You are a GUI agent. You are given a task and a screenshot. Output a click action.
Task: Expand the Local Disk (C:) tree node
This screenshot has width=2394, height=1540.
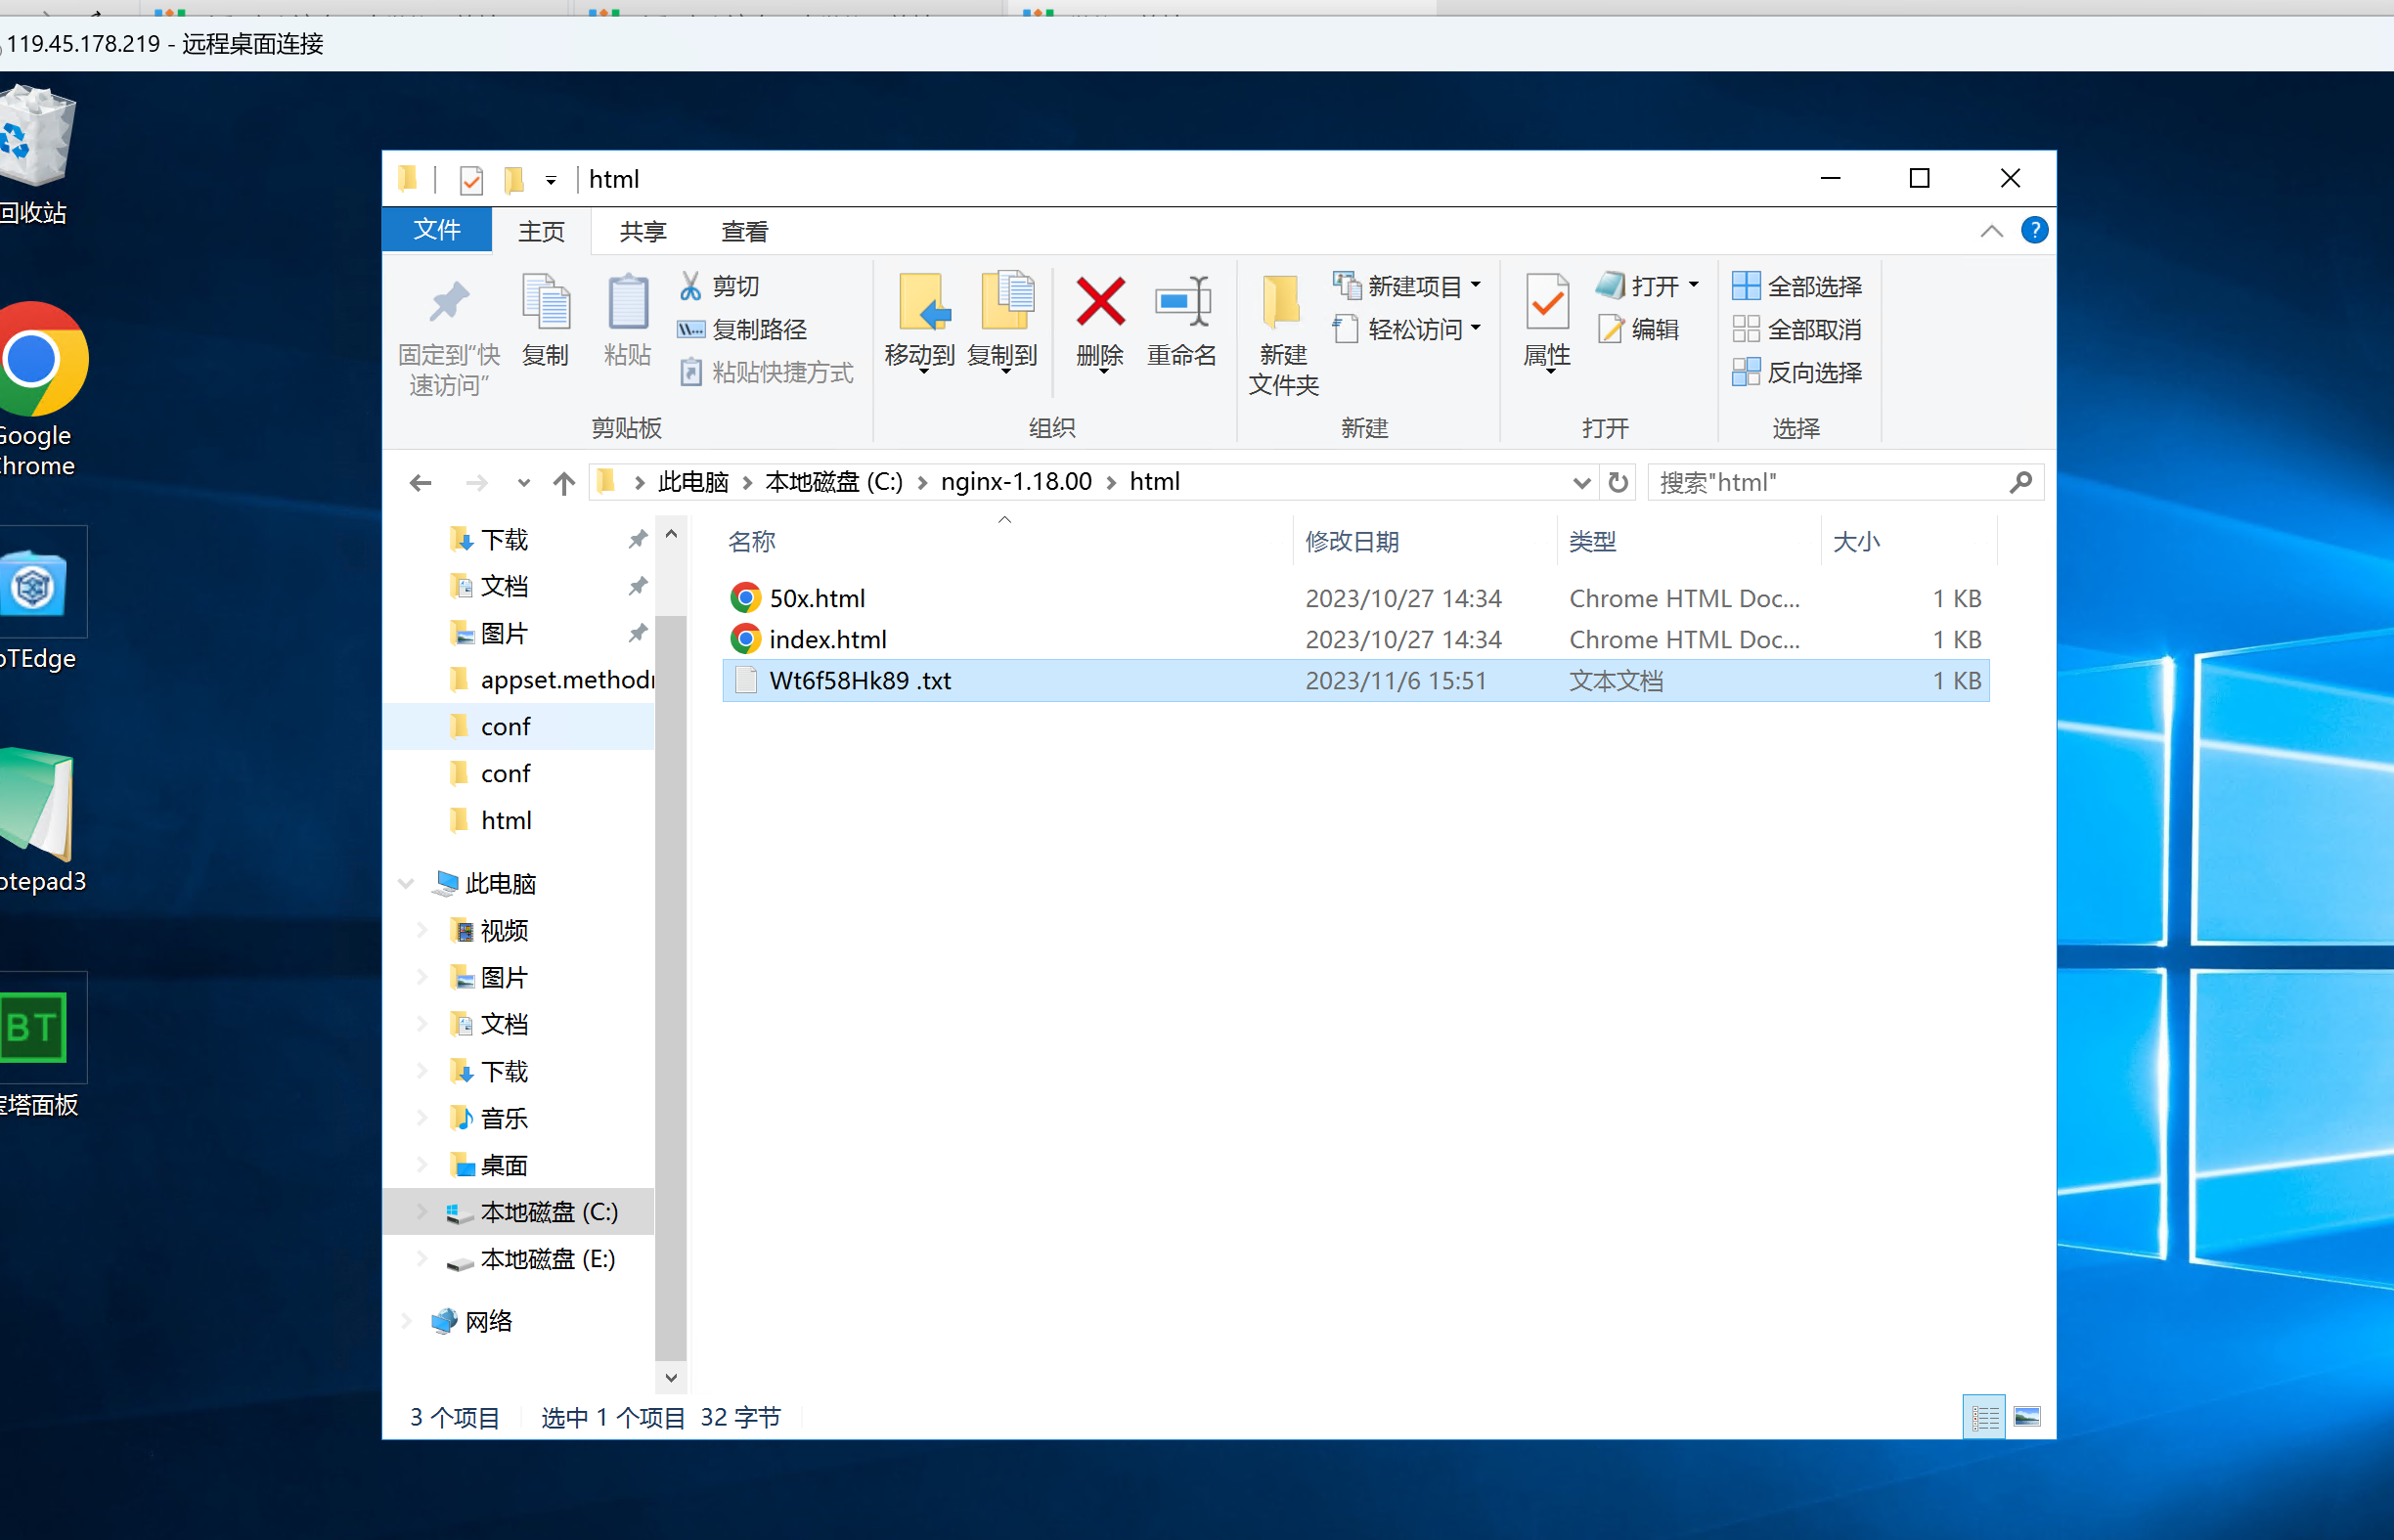click(x=422, y=1212)
